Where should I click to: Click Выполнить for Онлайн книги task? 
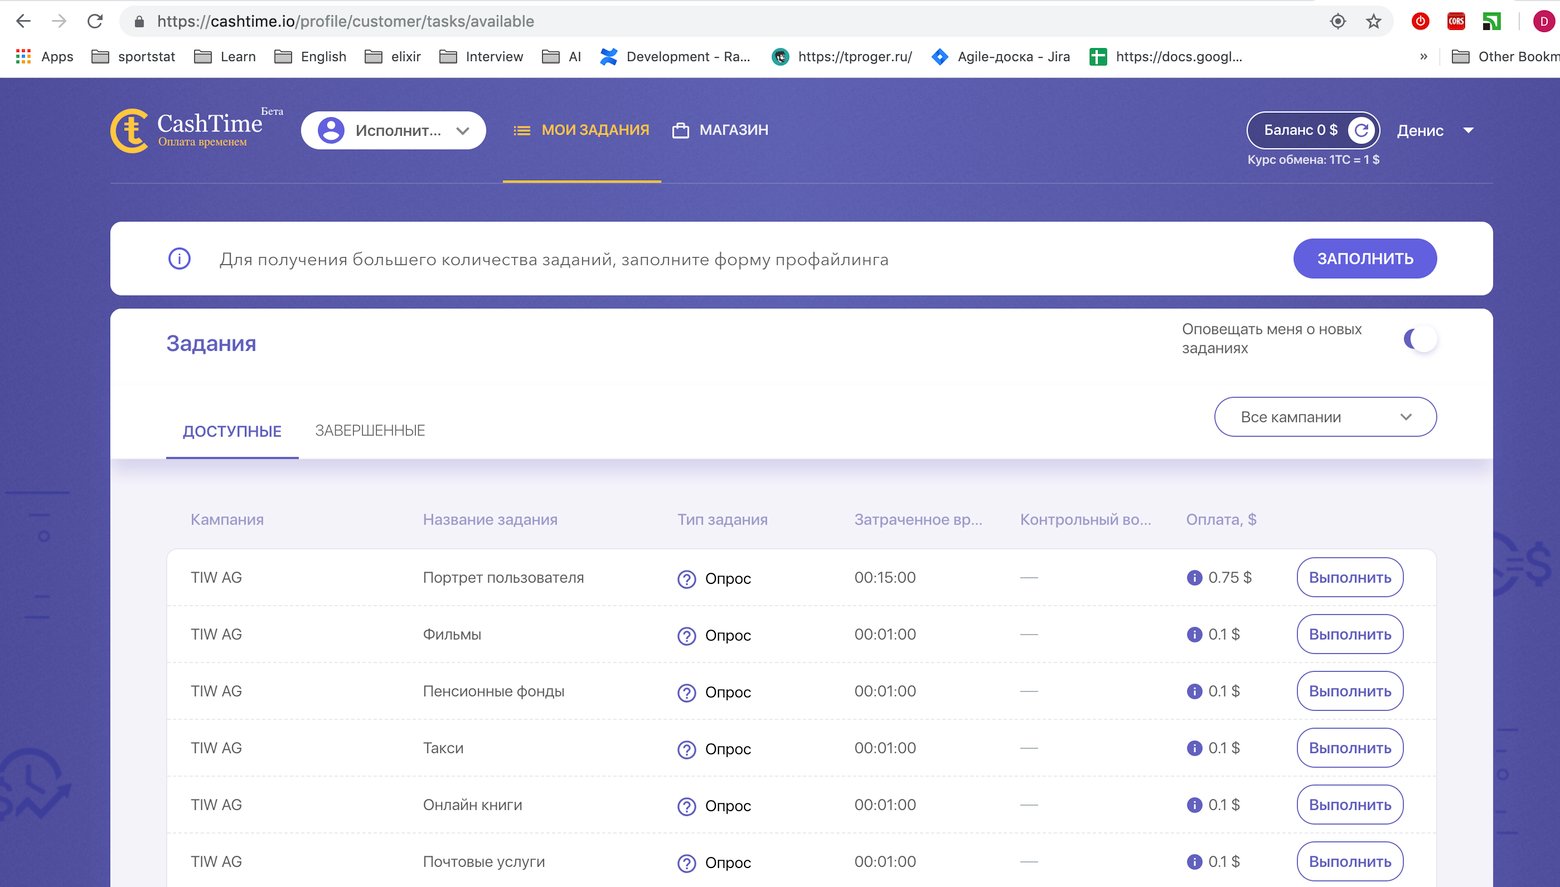(x=1350, y=805)
